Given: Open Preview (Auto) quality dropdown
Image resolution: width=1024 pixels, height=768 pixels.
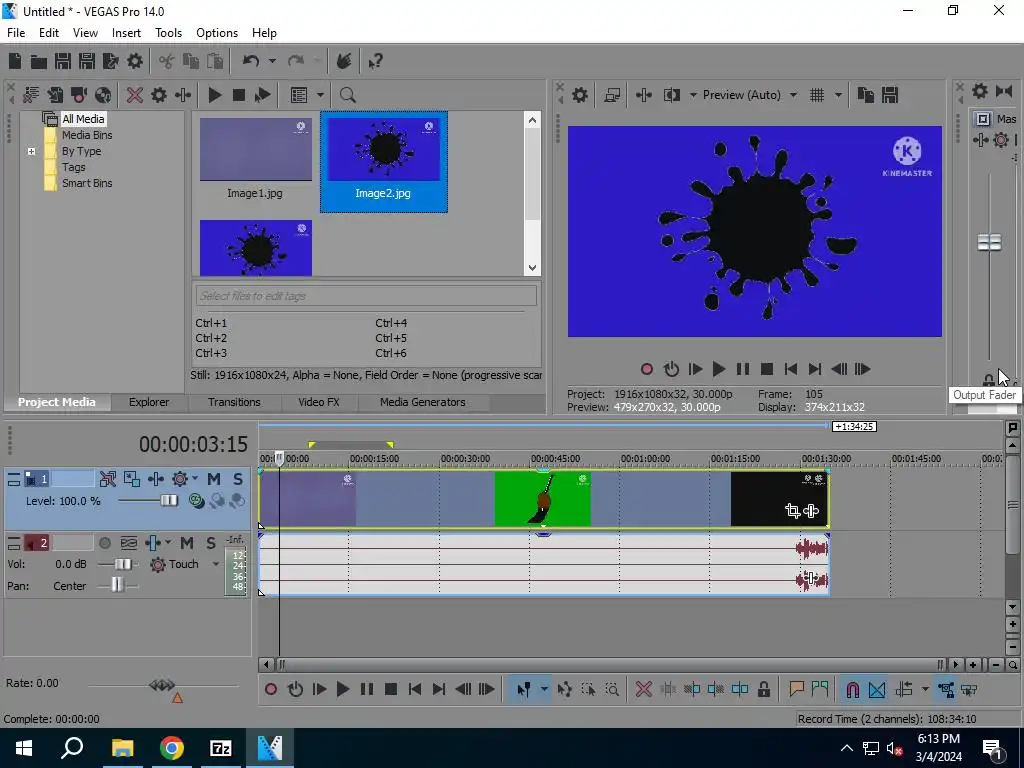Looking at the screenshot, I should 793,95.
